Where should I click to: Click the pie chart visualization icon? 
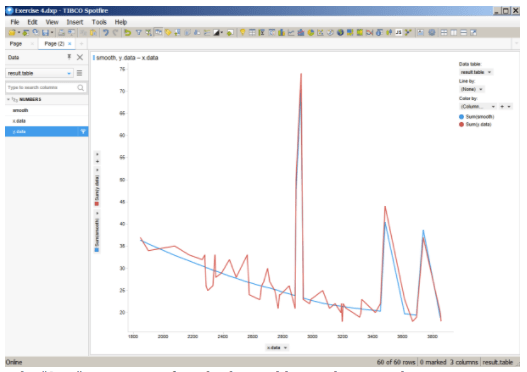pyautogui.click(x=311, y=33)
